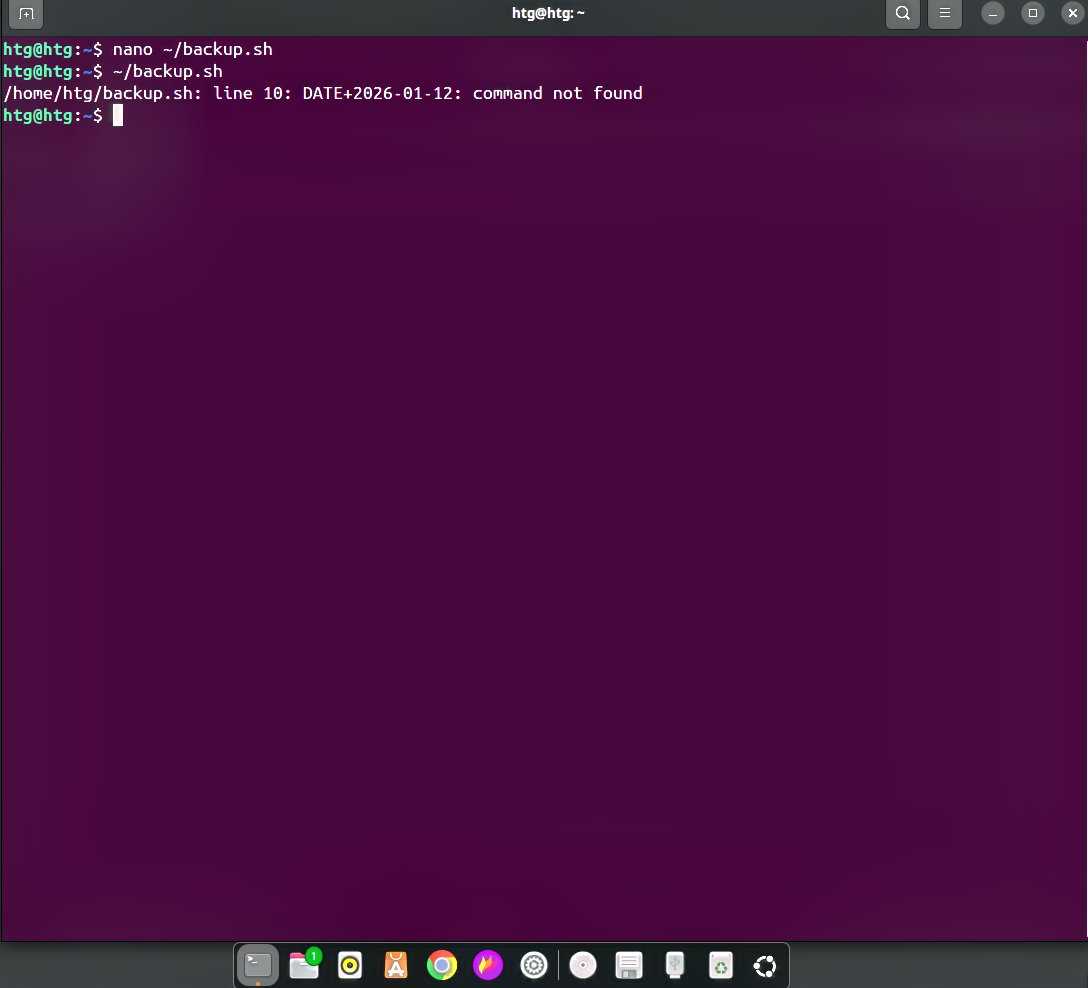Open the Ubuntu Software app in dock

click(x=396, y=965)
